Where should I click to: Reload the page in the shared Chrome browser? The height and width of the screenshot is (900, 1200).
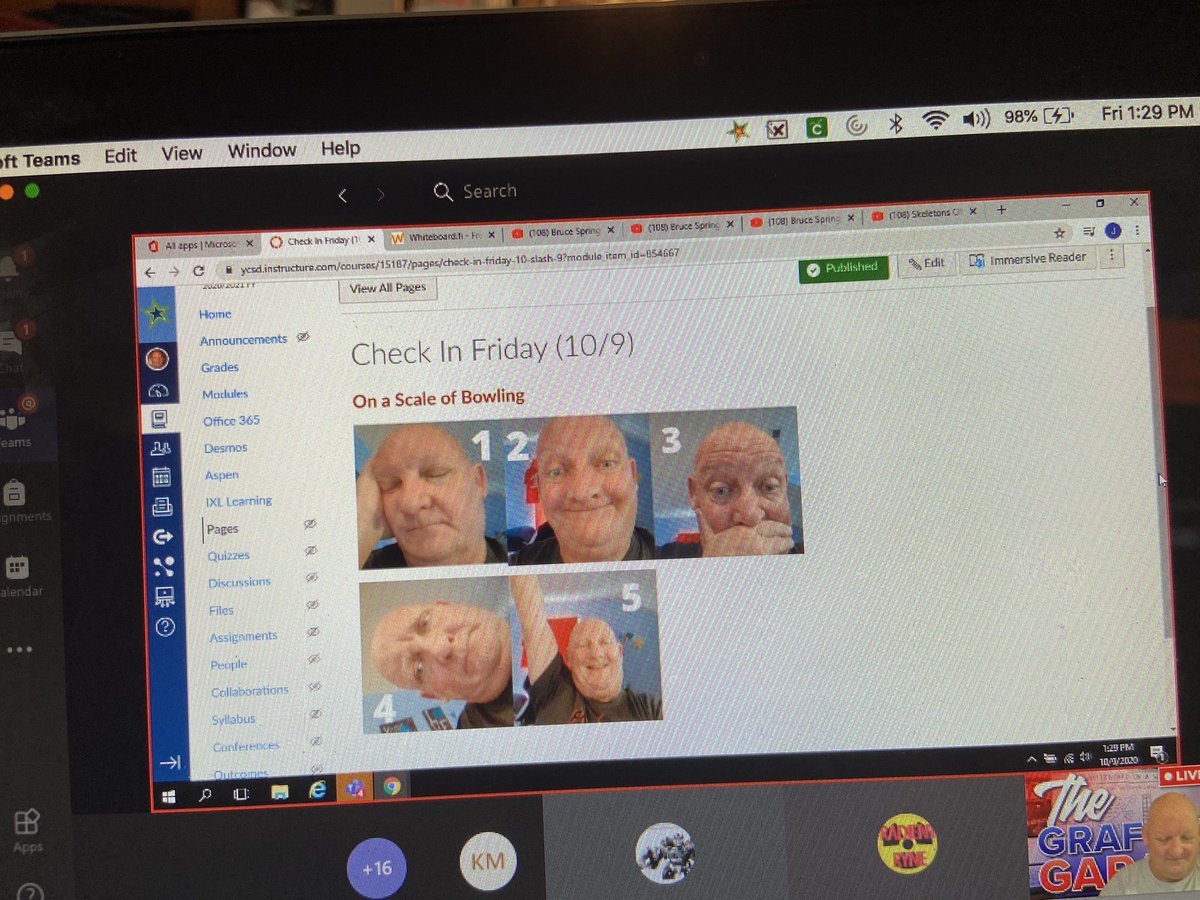[198, 270]
